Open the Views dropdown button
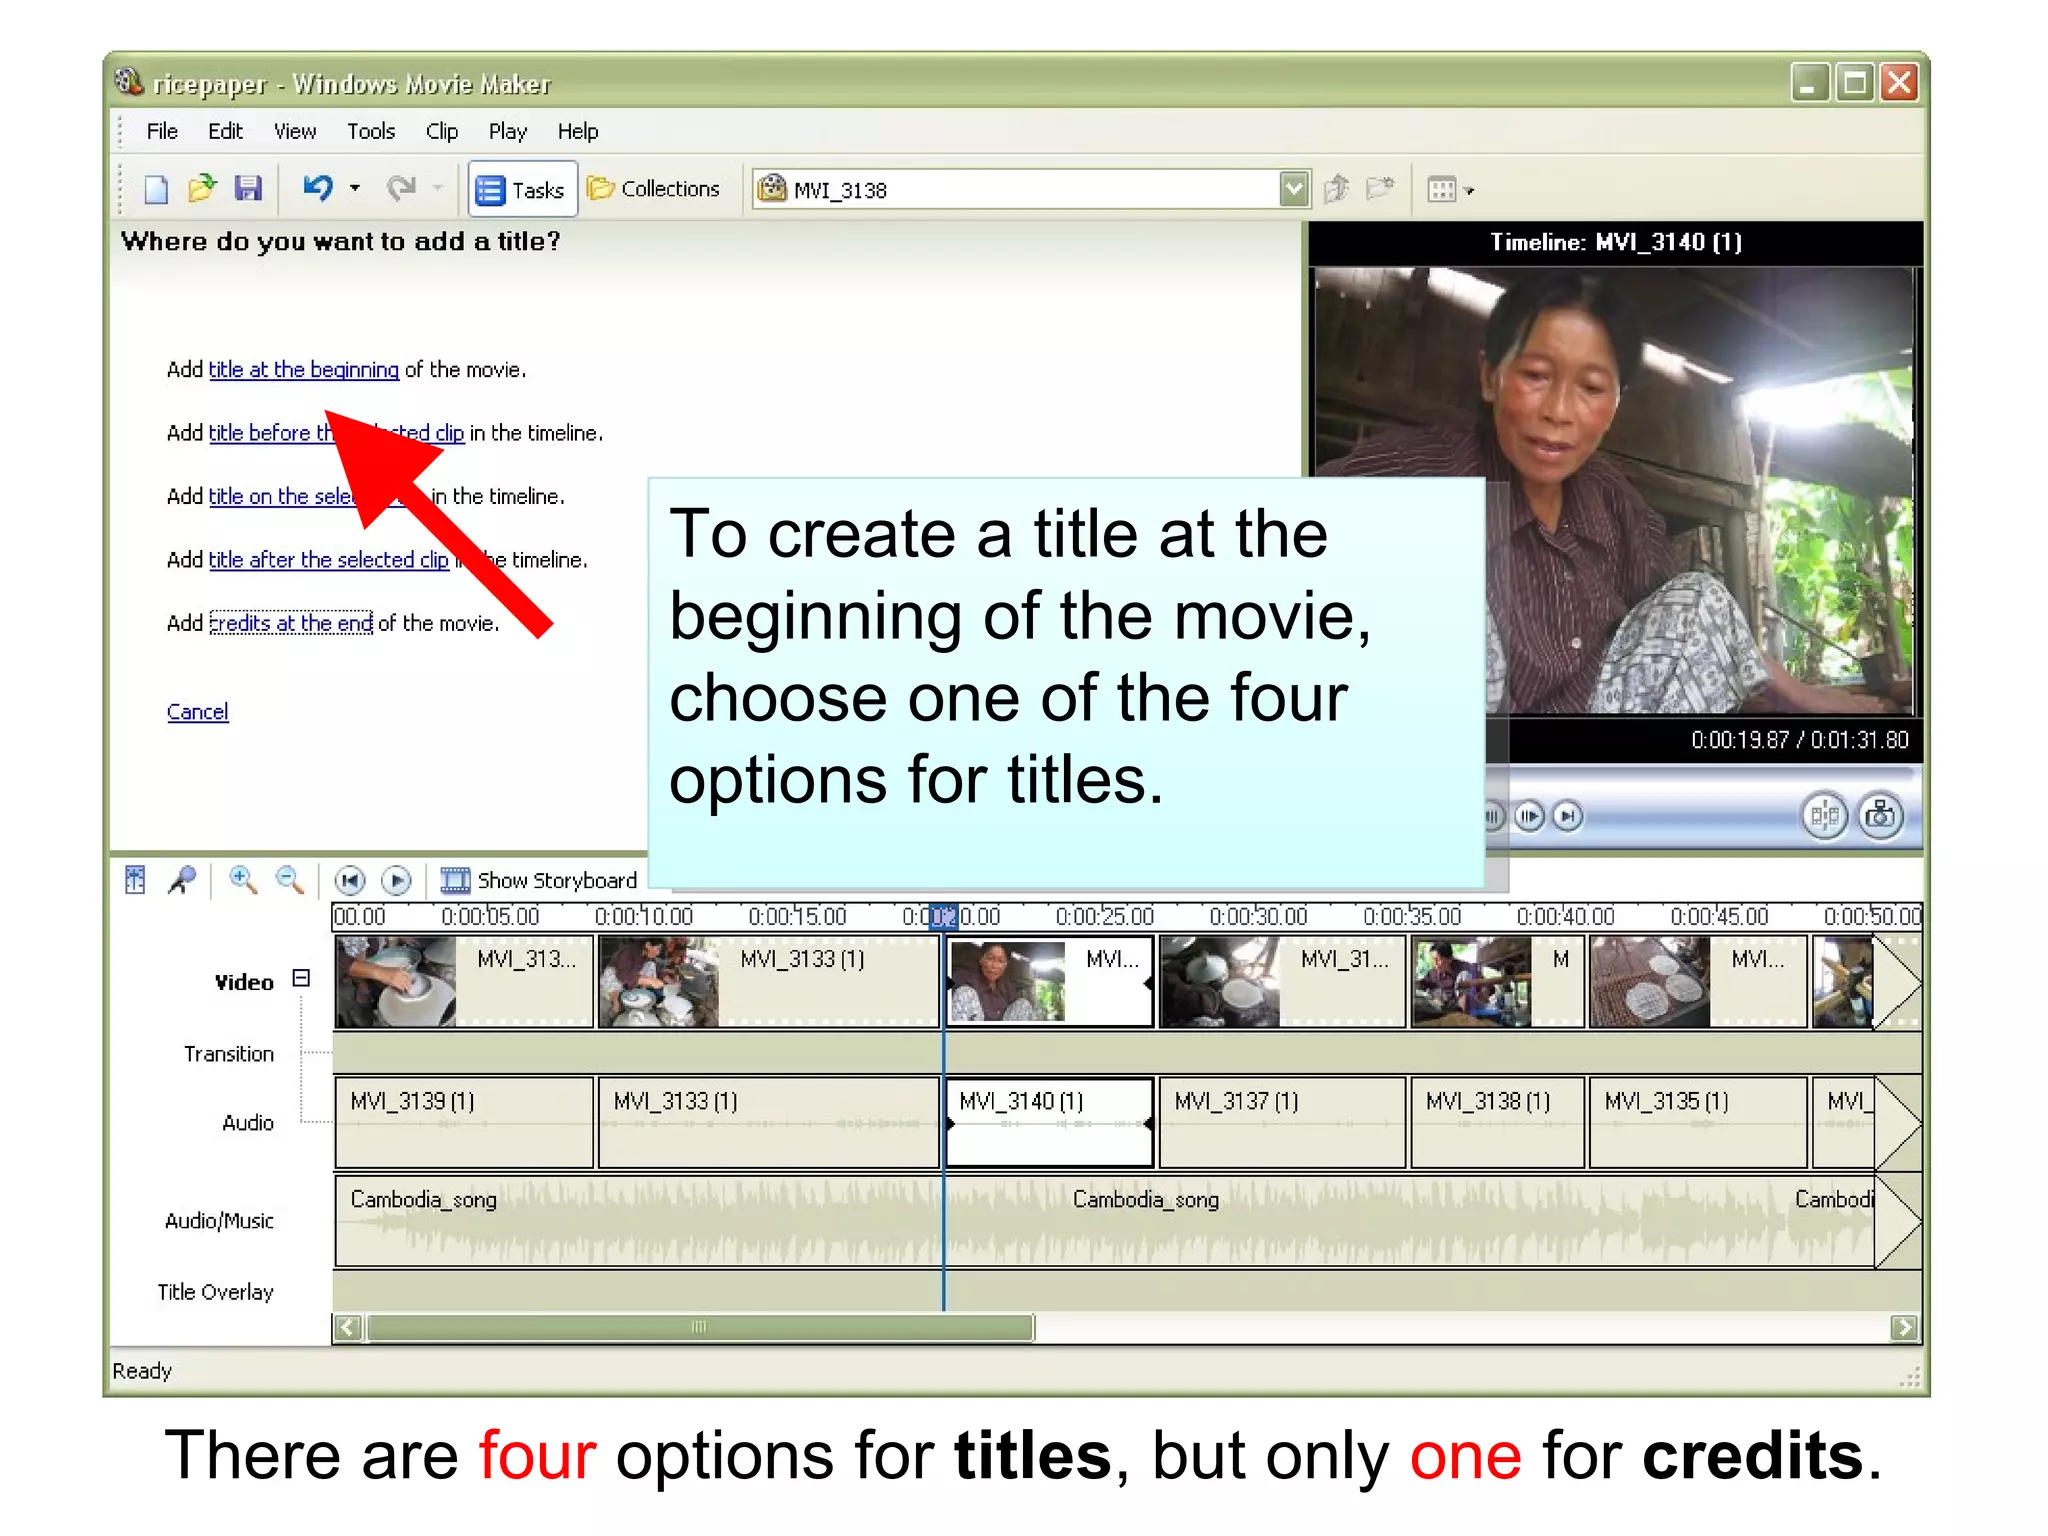The image size is (2048, 1536). 1451,189
